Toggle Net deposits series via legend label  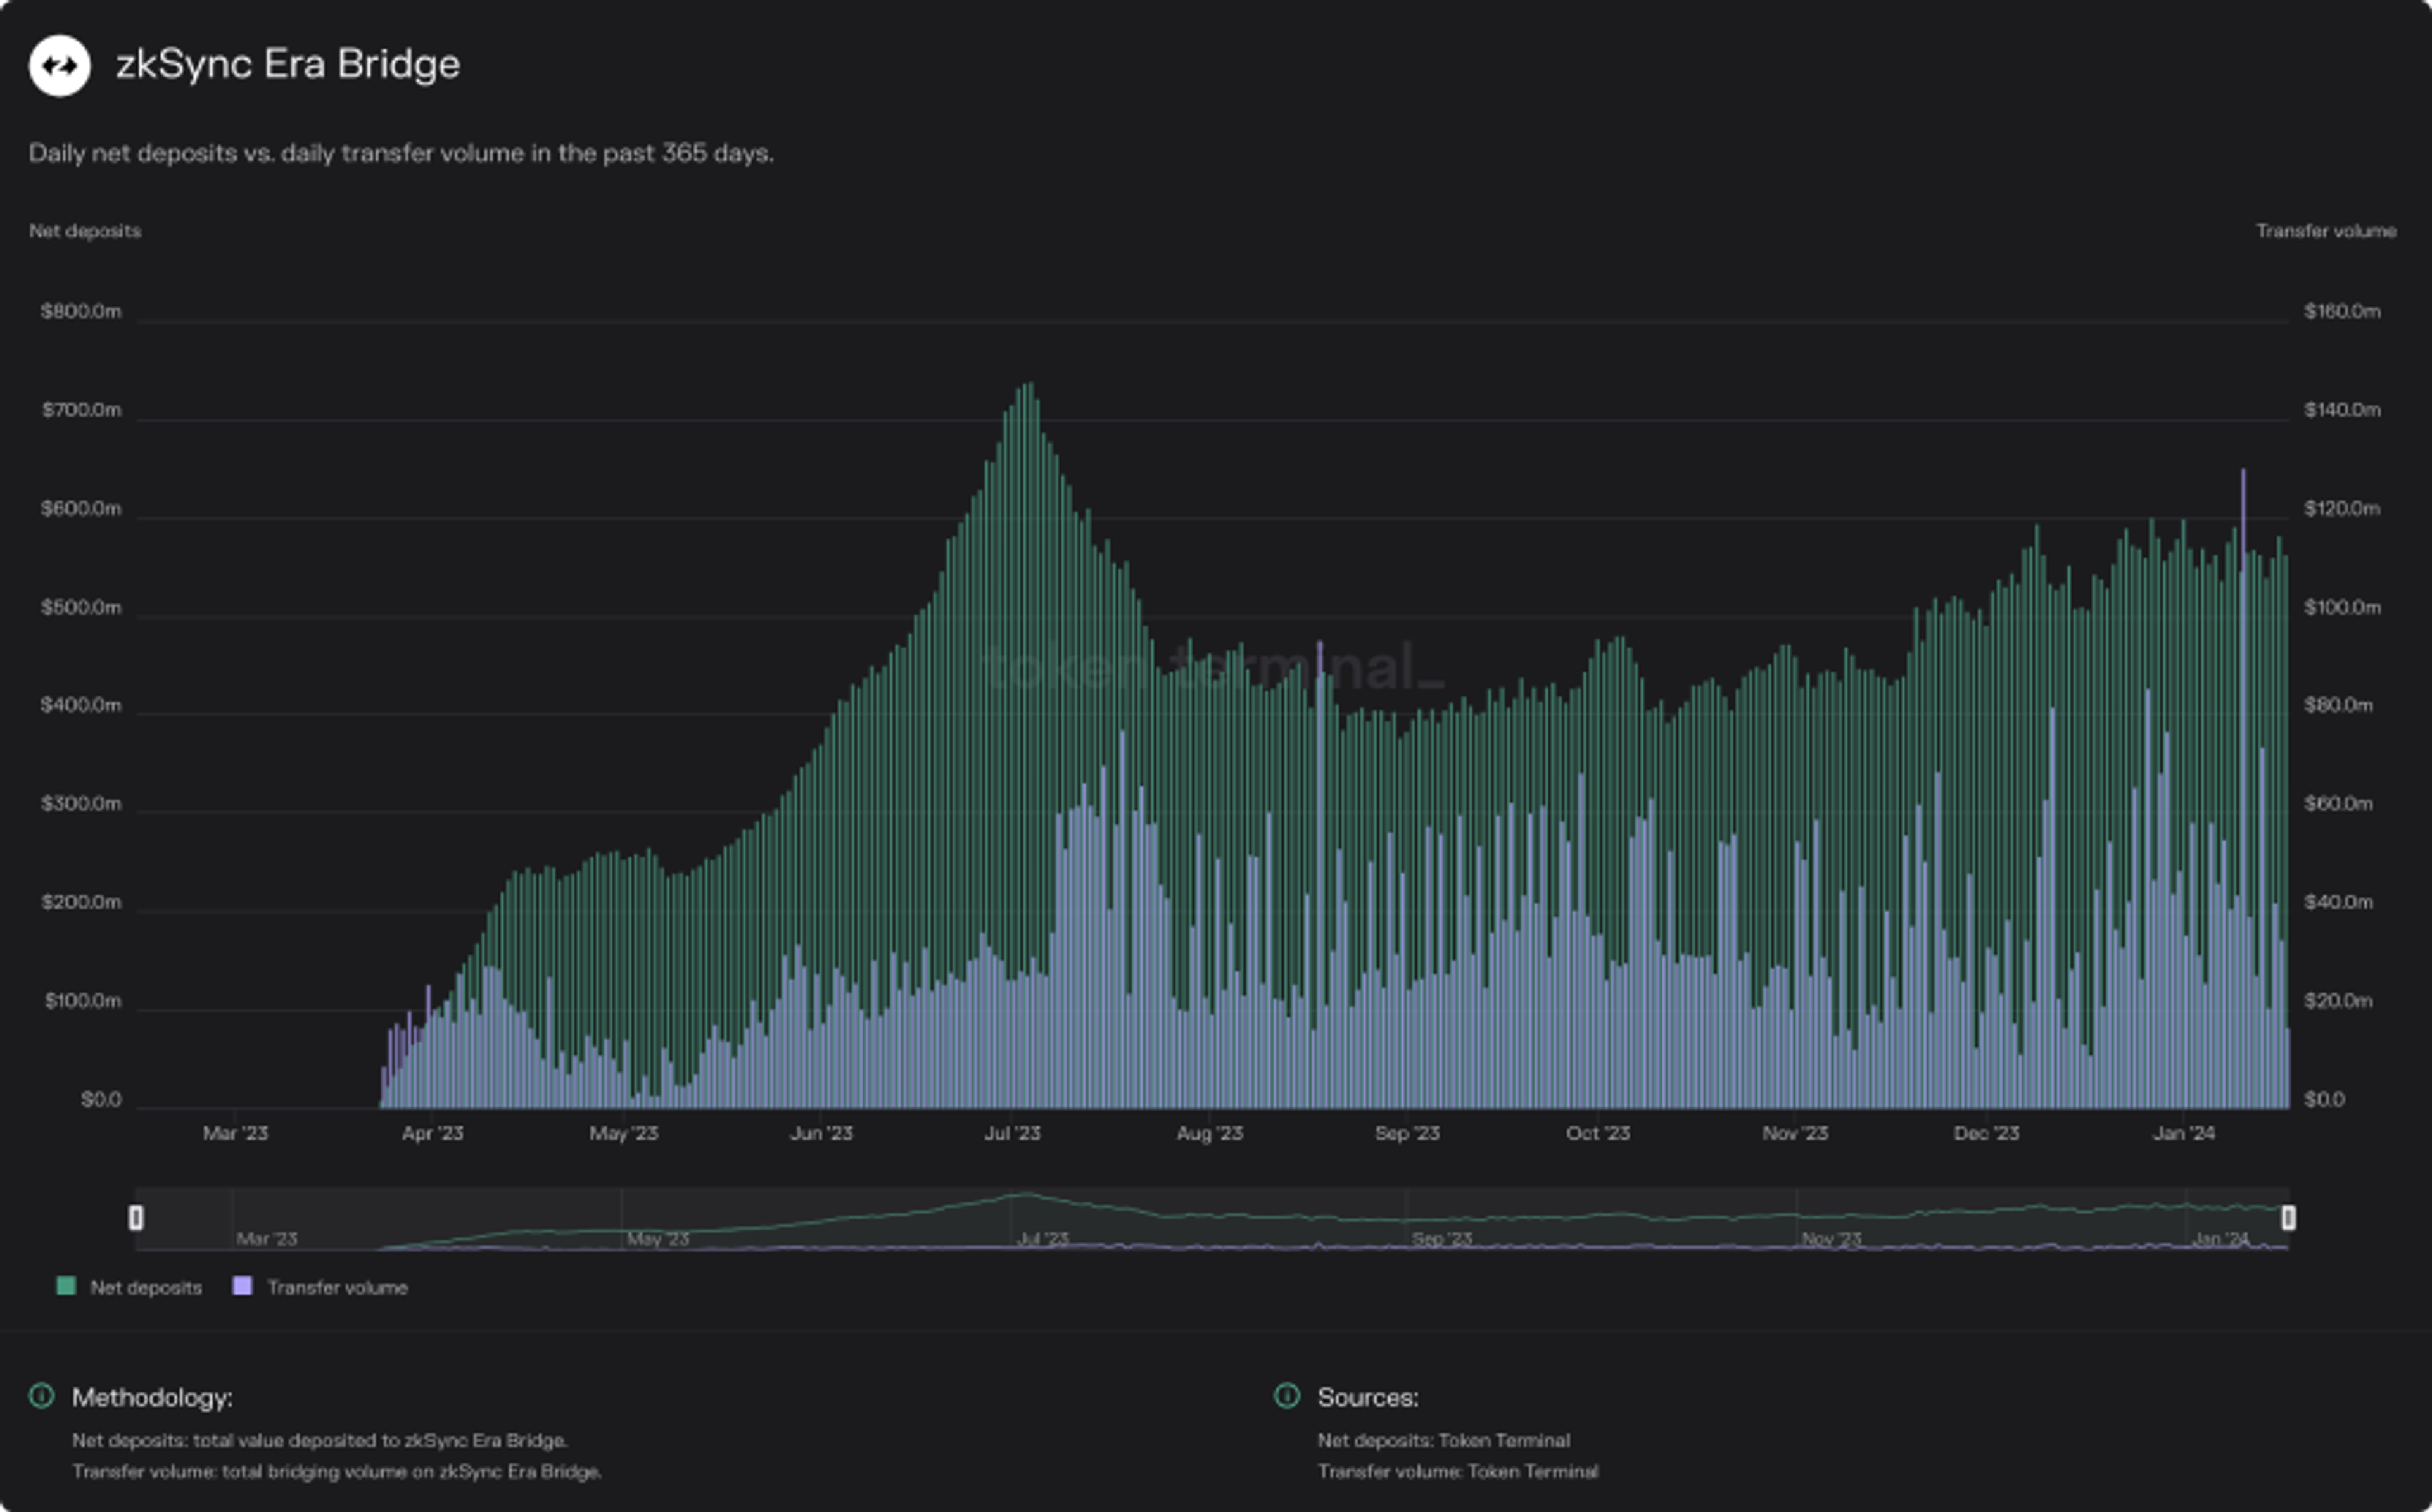(x=146, y=1288)
